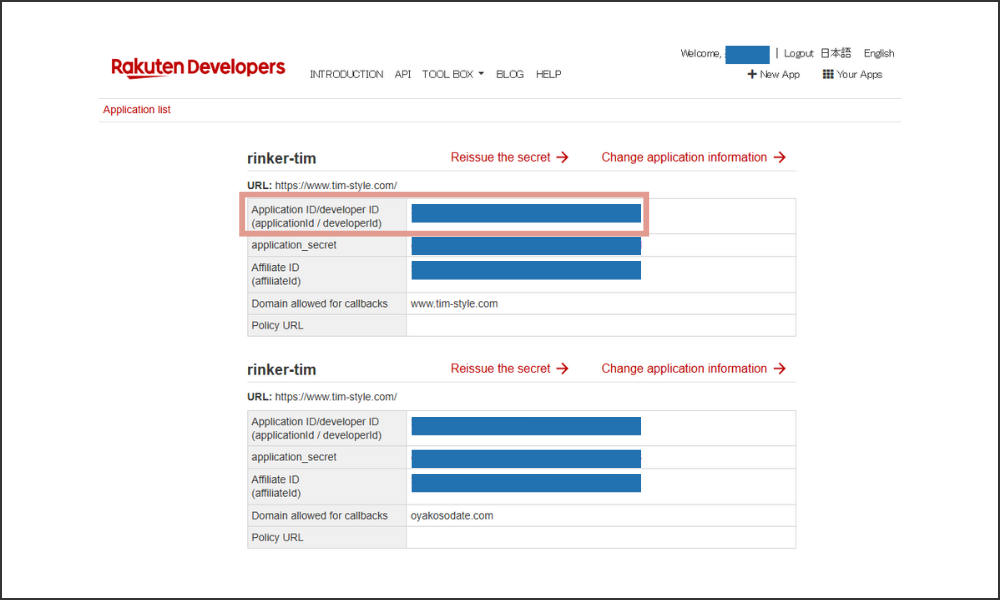
Task: Click the Application list breadcrumb link
Action: [136, 110]
